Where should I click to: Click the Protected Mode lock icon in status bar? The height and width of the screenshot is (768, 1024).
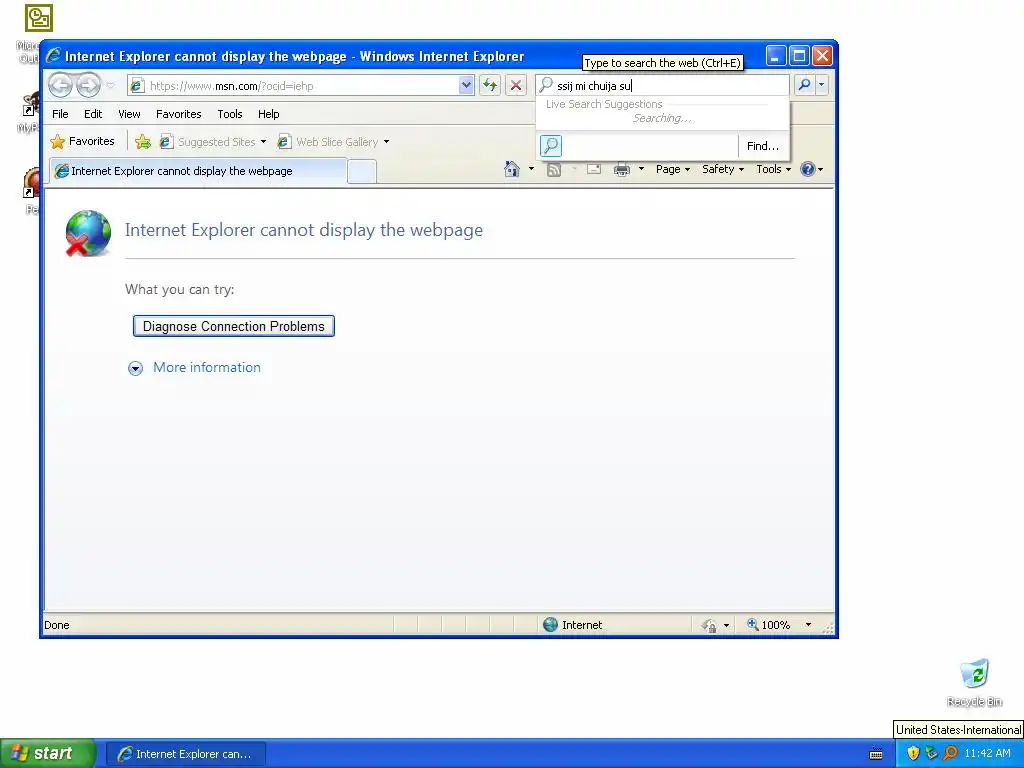[x=709, y=626]
